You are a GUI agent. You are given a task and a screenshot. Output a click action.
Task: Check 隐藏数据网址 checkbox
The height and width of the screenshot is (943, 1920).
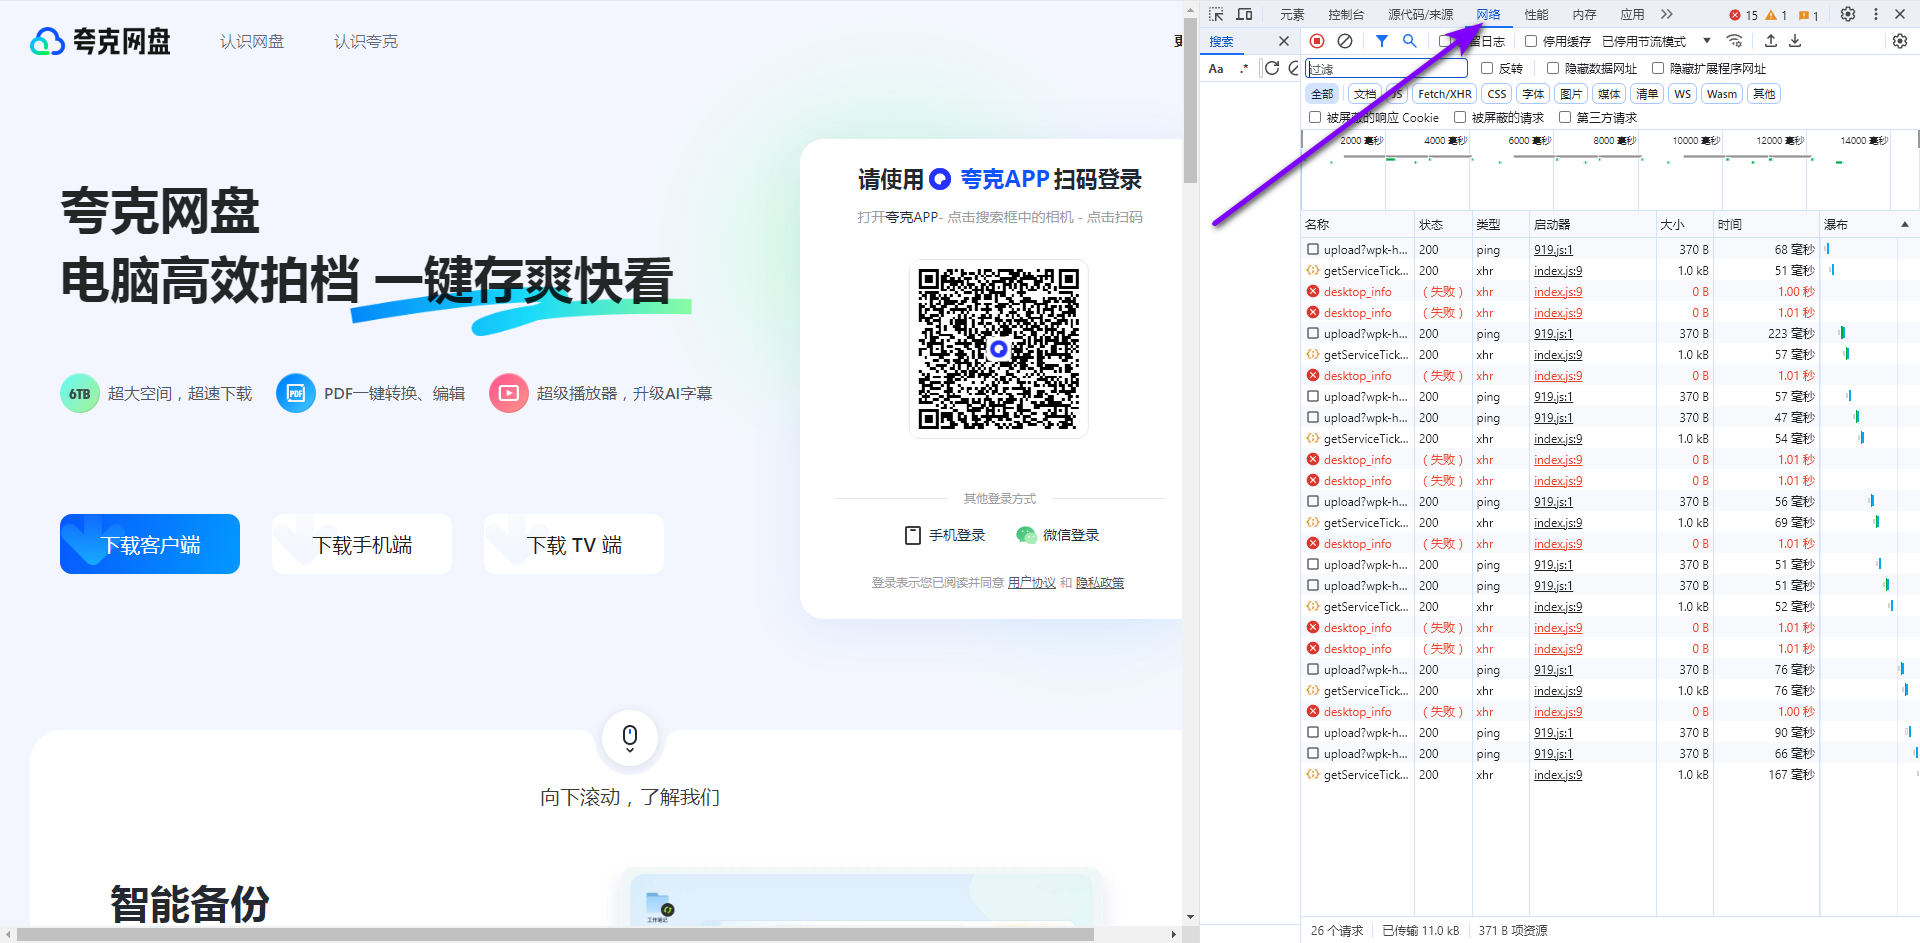(1553, 68)
